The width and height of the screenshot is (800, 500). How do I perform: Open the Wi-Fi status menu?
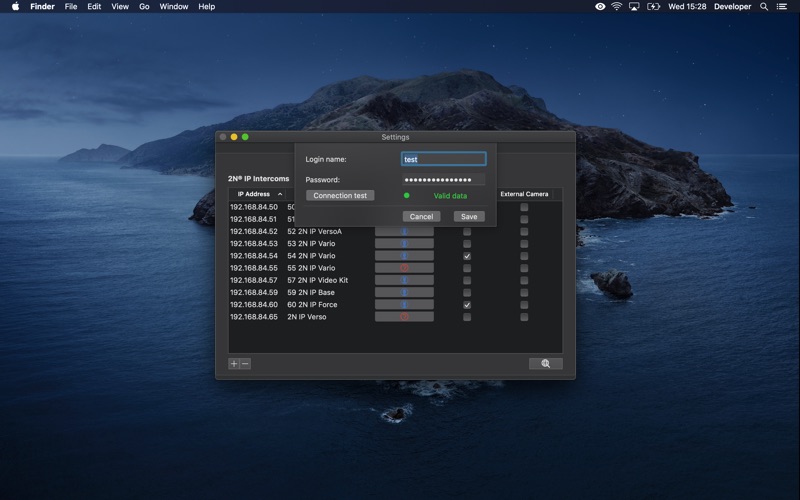pos(617,7)
